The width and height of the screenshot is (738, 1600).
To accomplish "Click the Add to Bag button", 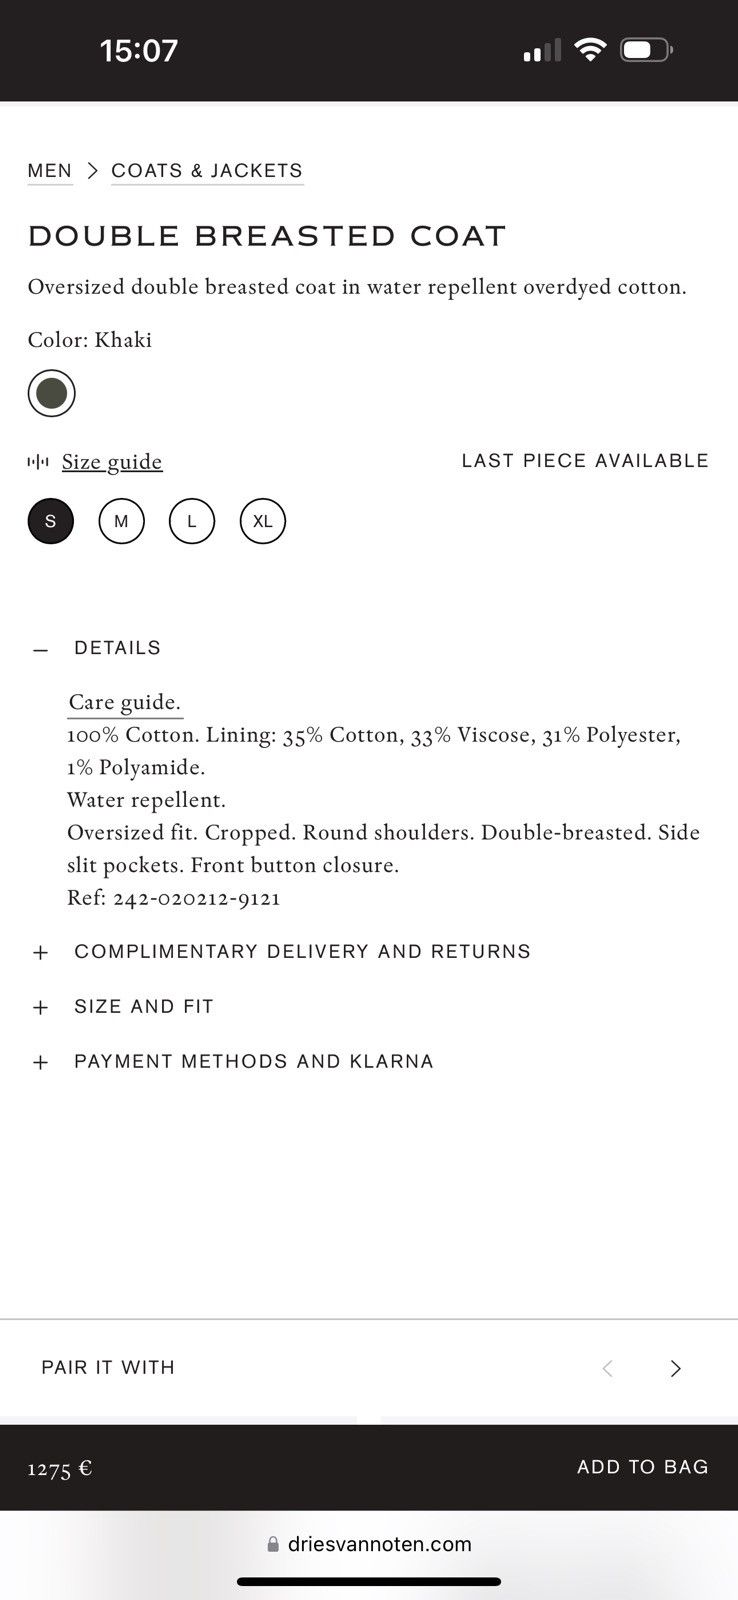I will pos(643,1467).
